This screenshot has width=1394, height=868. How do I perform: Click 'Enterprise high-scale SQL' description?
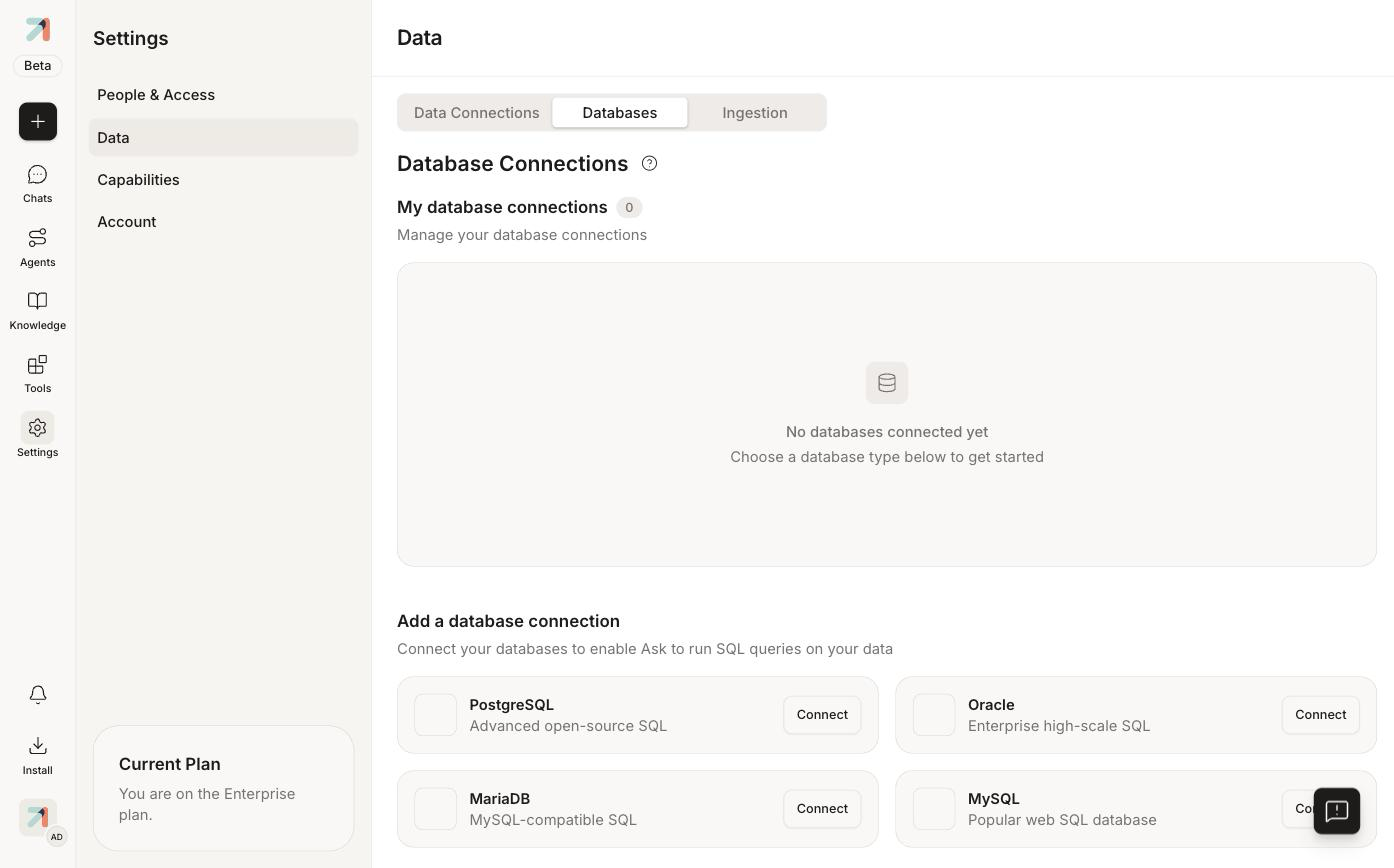[1059, 726]
